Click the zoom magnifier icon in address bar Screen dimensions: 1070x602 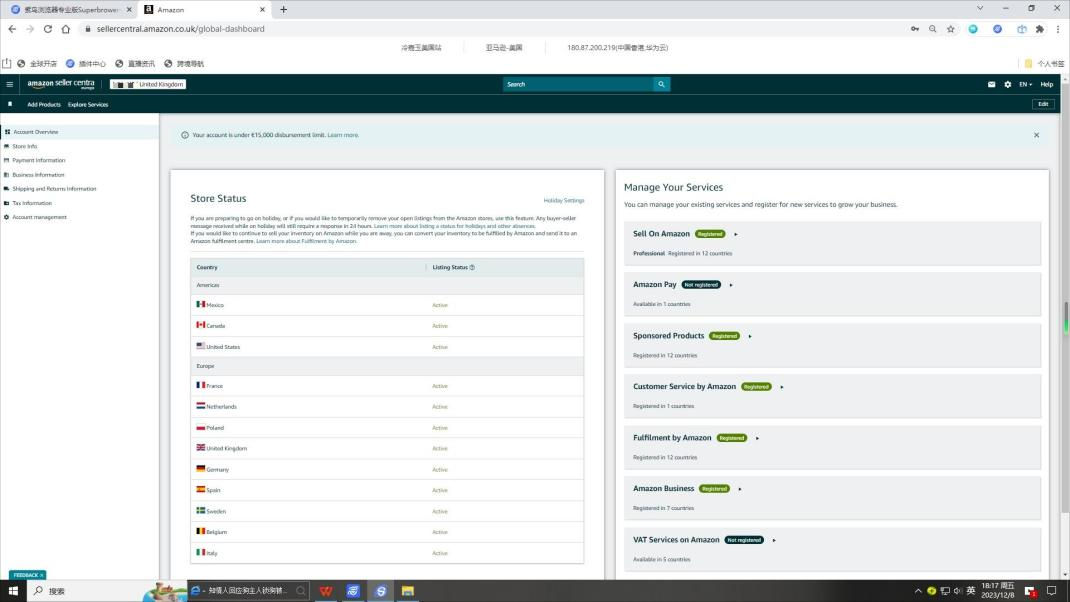933,29
